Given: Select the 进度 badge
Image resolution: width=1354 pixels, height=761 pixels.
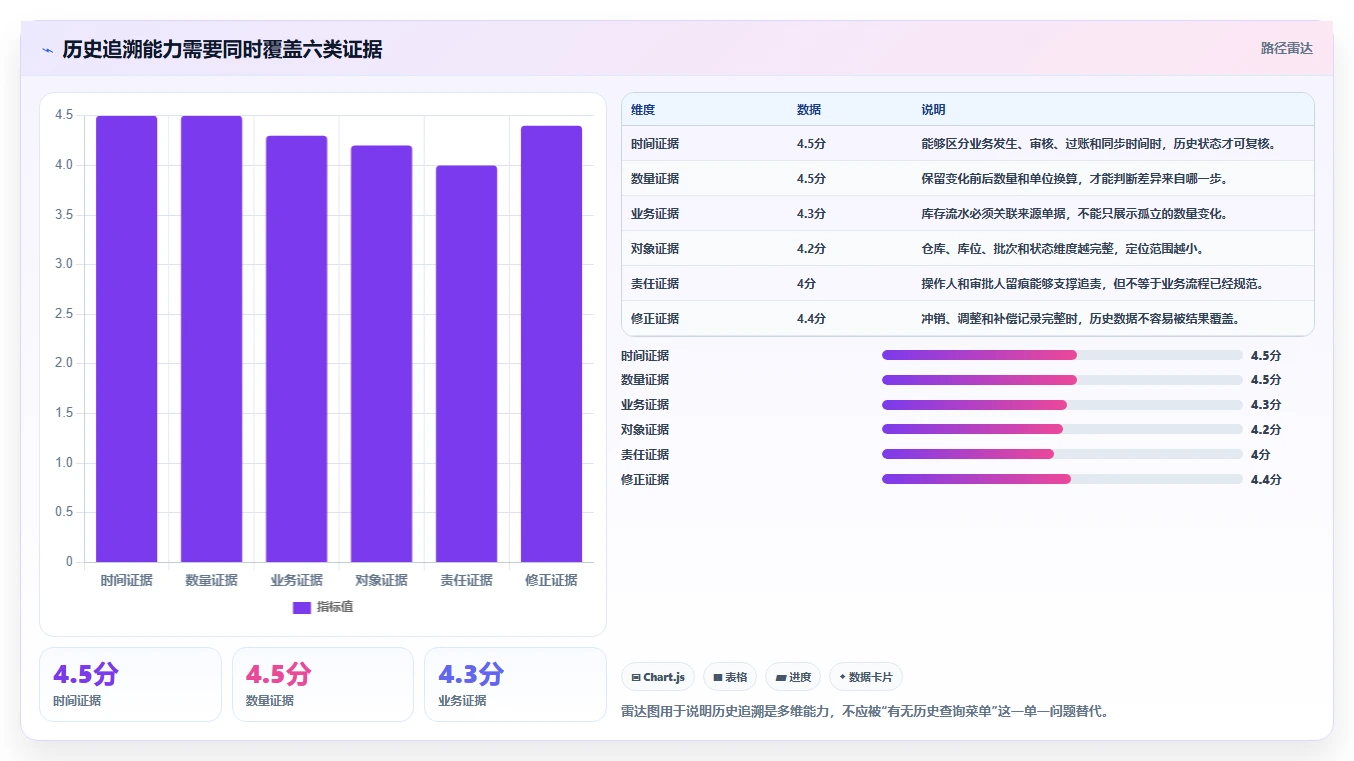Looking at the screenshot, I should [793, 677].
